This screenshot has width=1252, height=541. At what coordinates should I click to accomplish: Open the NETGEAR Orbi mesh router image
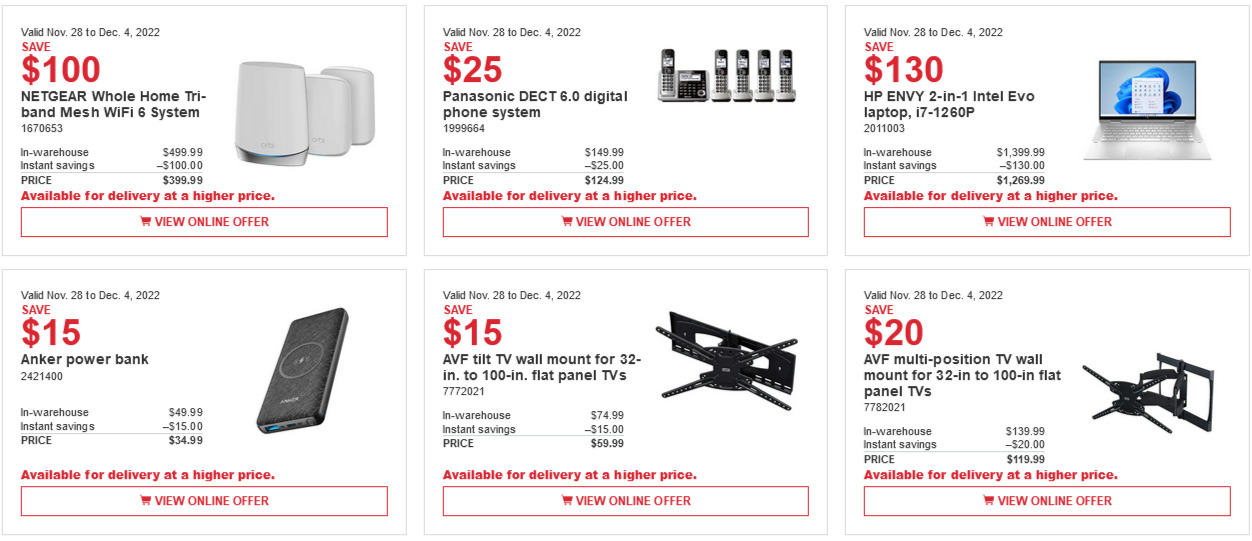[x=305, y=113]
